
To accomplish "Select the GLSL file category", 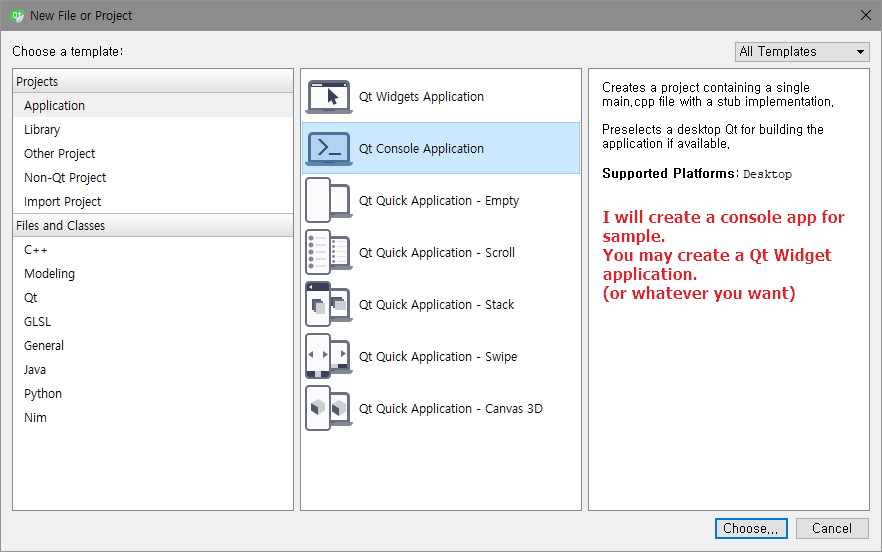I will click(37, 322).
